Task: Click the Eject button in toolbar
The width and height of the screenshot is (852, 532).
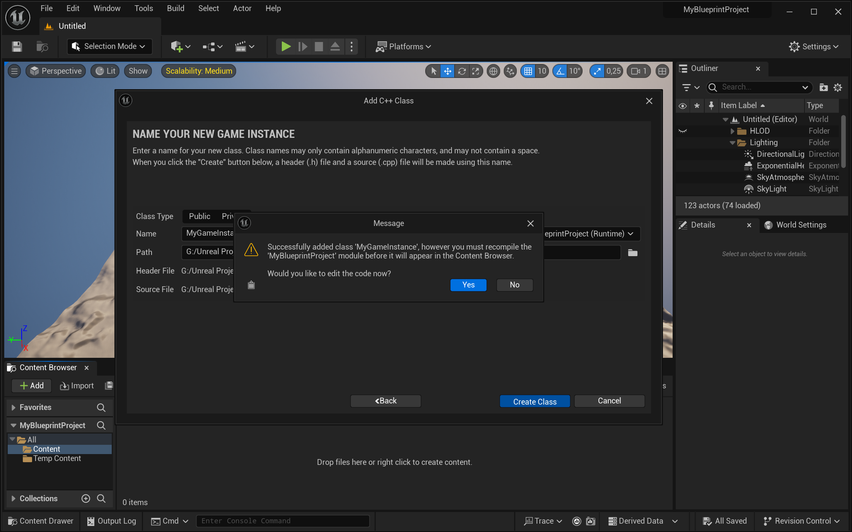Action: click(x=335, y=47)
